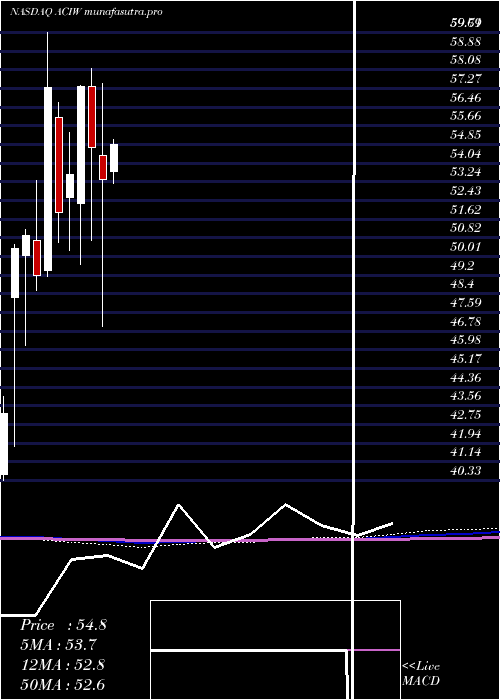The width and height of the screenshot is (500, 700).
Task: Pick the 45.17 price level
Action: tap(466, 358)
